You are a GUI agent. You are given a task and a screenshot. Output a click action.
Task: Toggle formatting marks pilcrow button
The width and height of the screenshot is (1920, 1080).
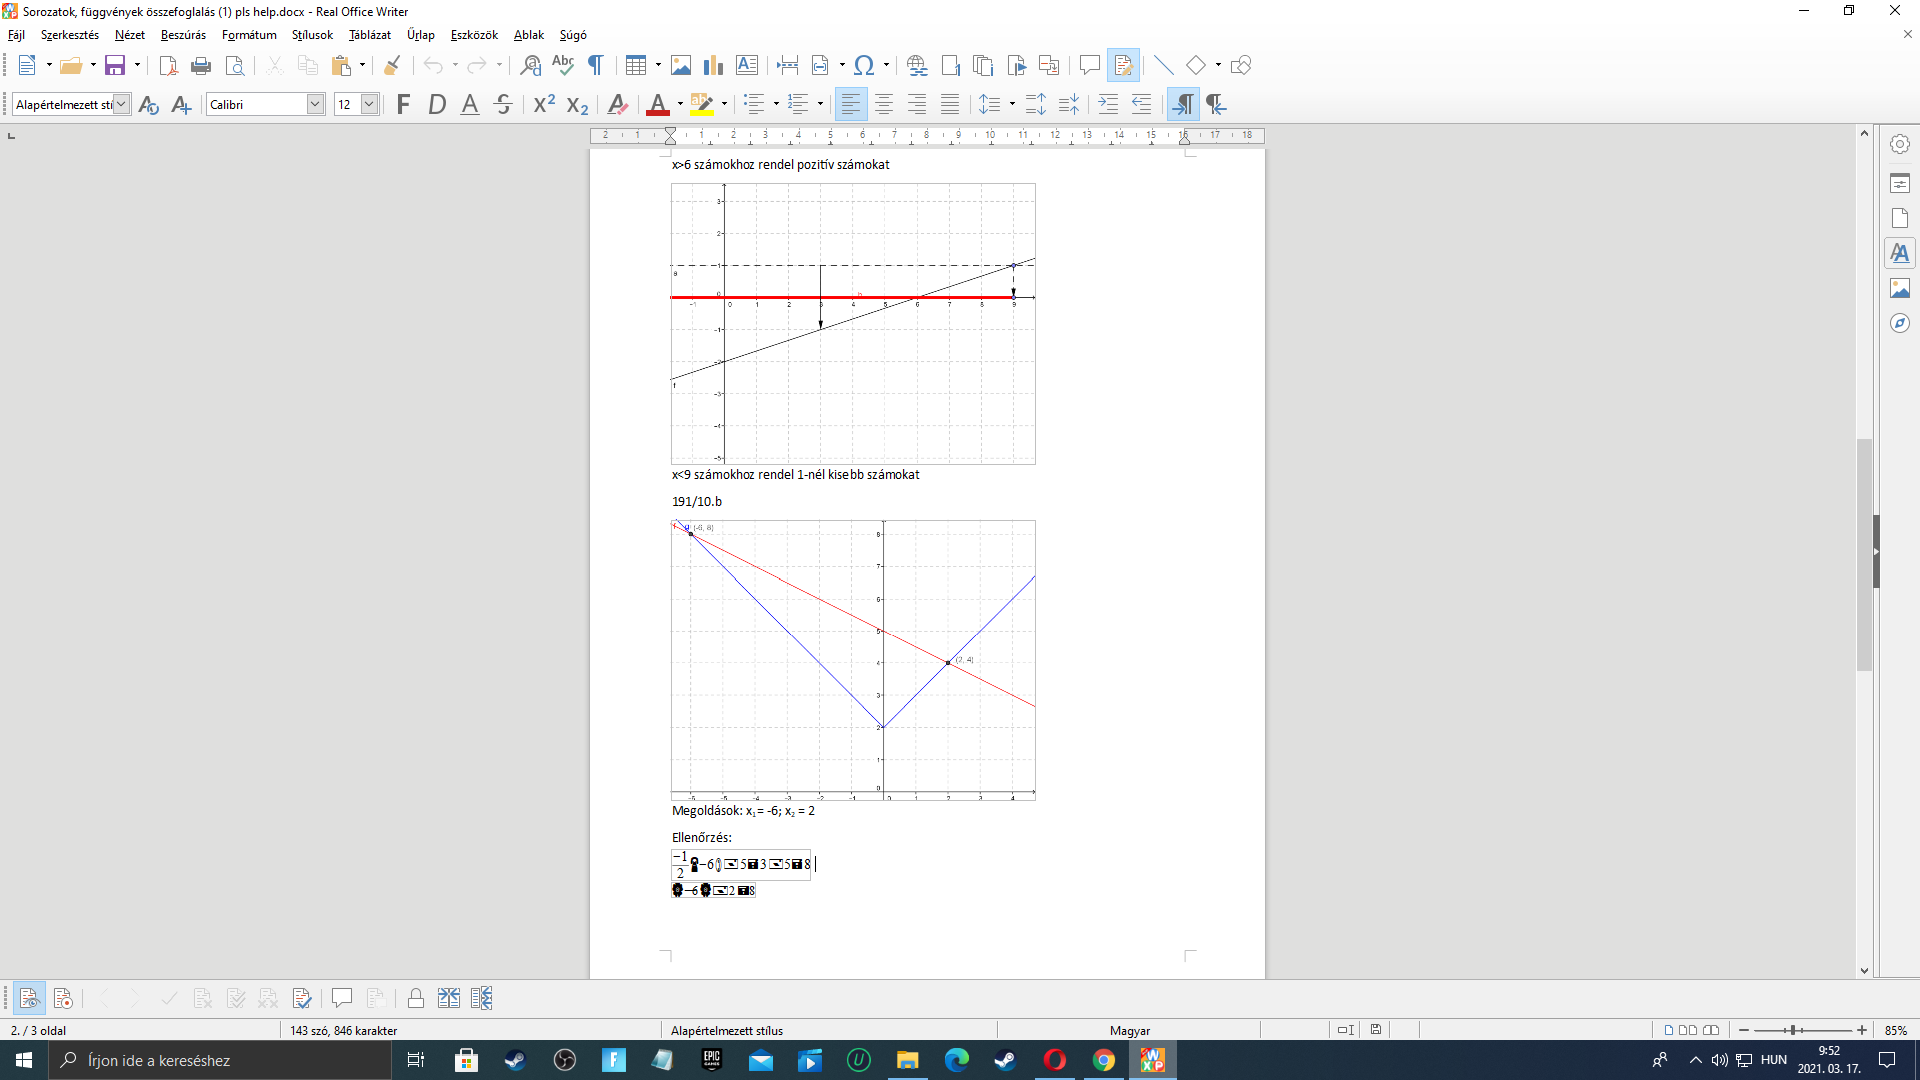pyautogui.click(x=595, y=66)
